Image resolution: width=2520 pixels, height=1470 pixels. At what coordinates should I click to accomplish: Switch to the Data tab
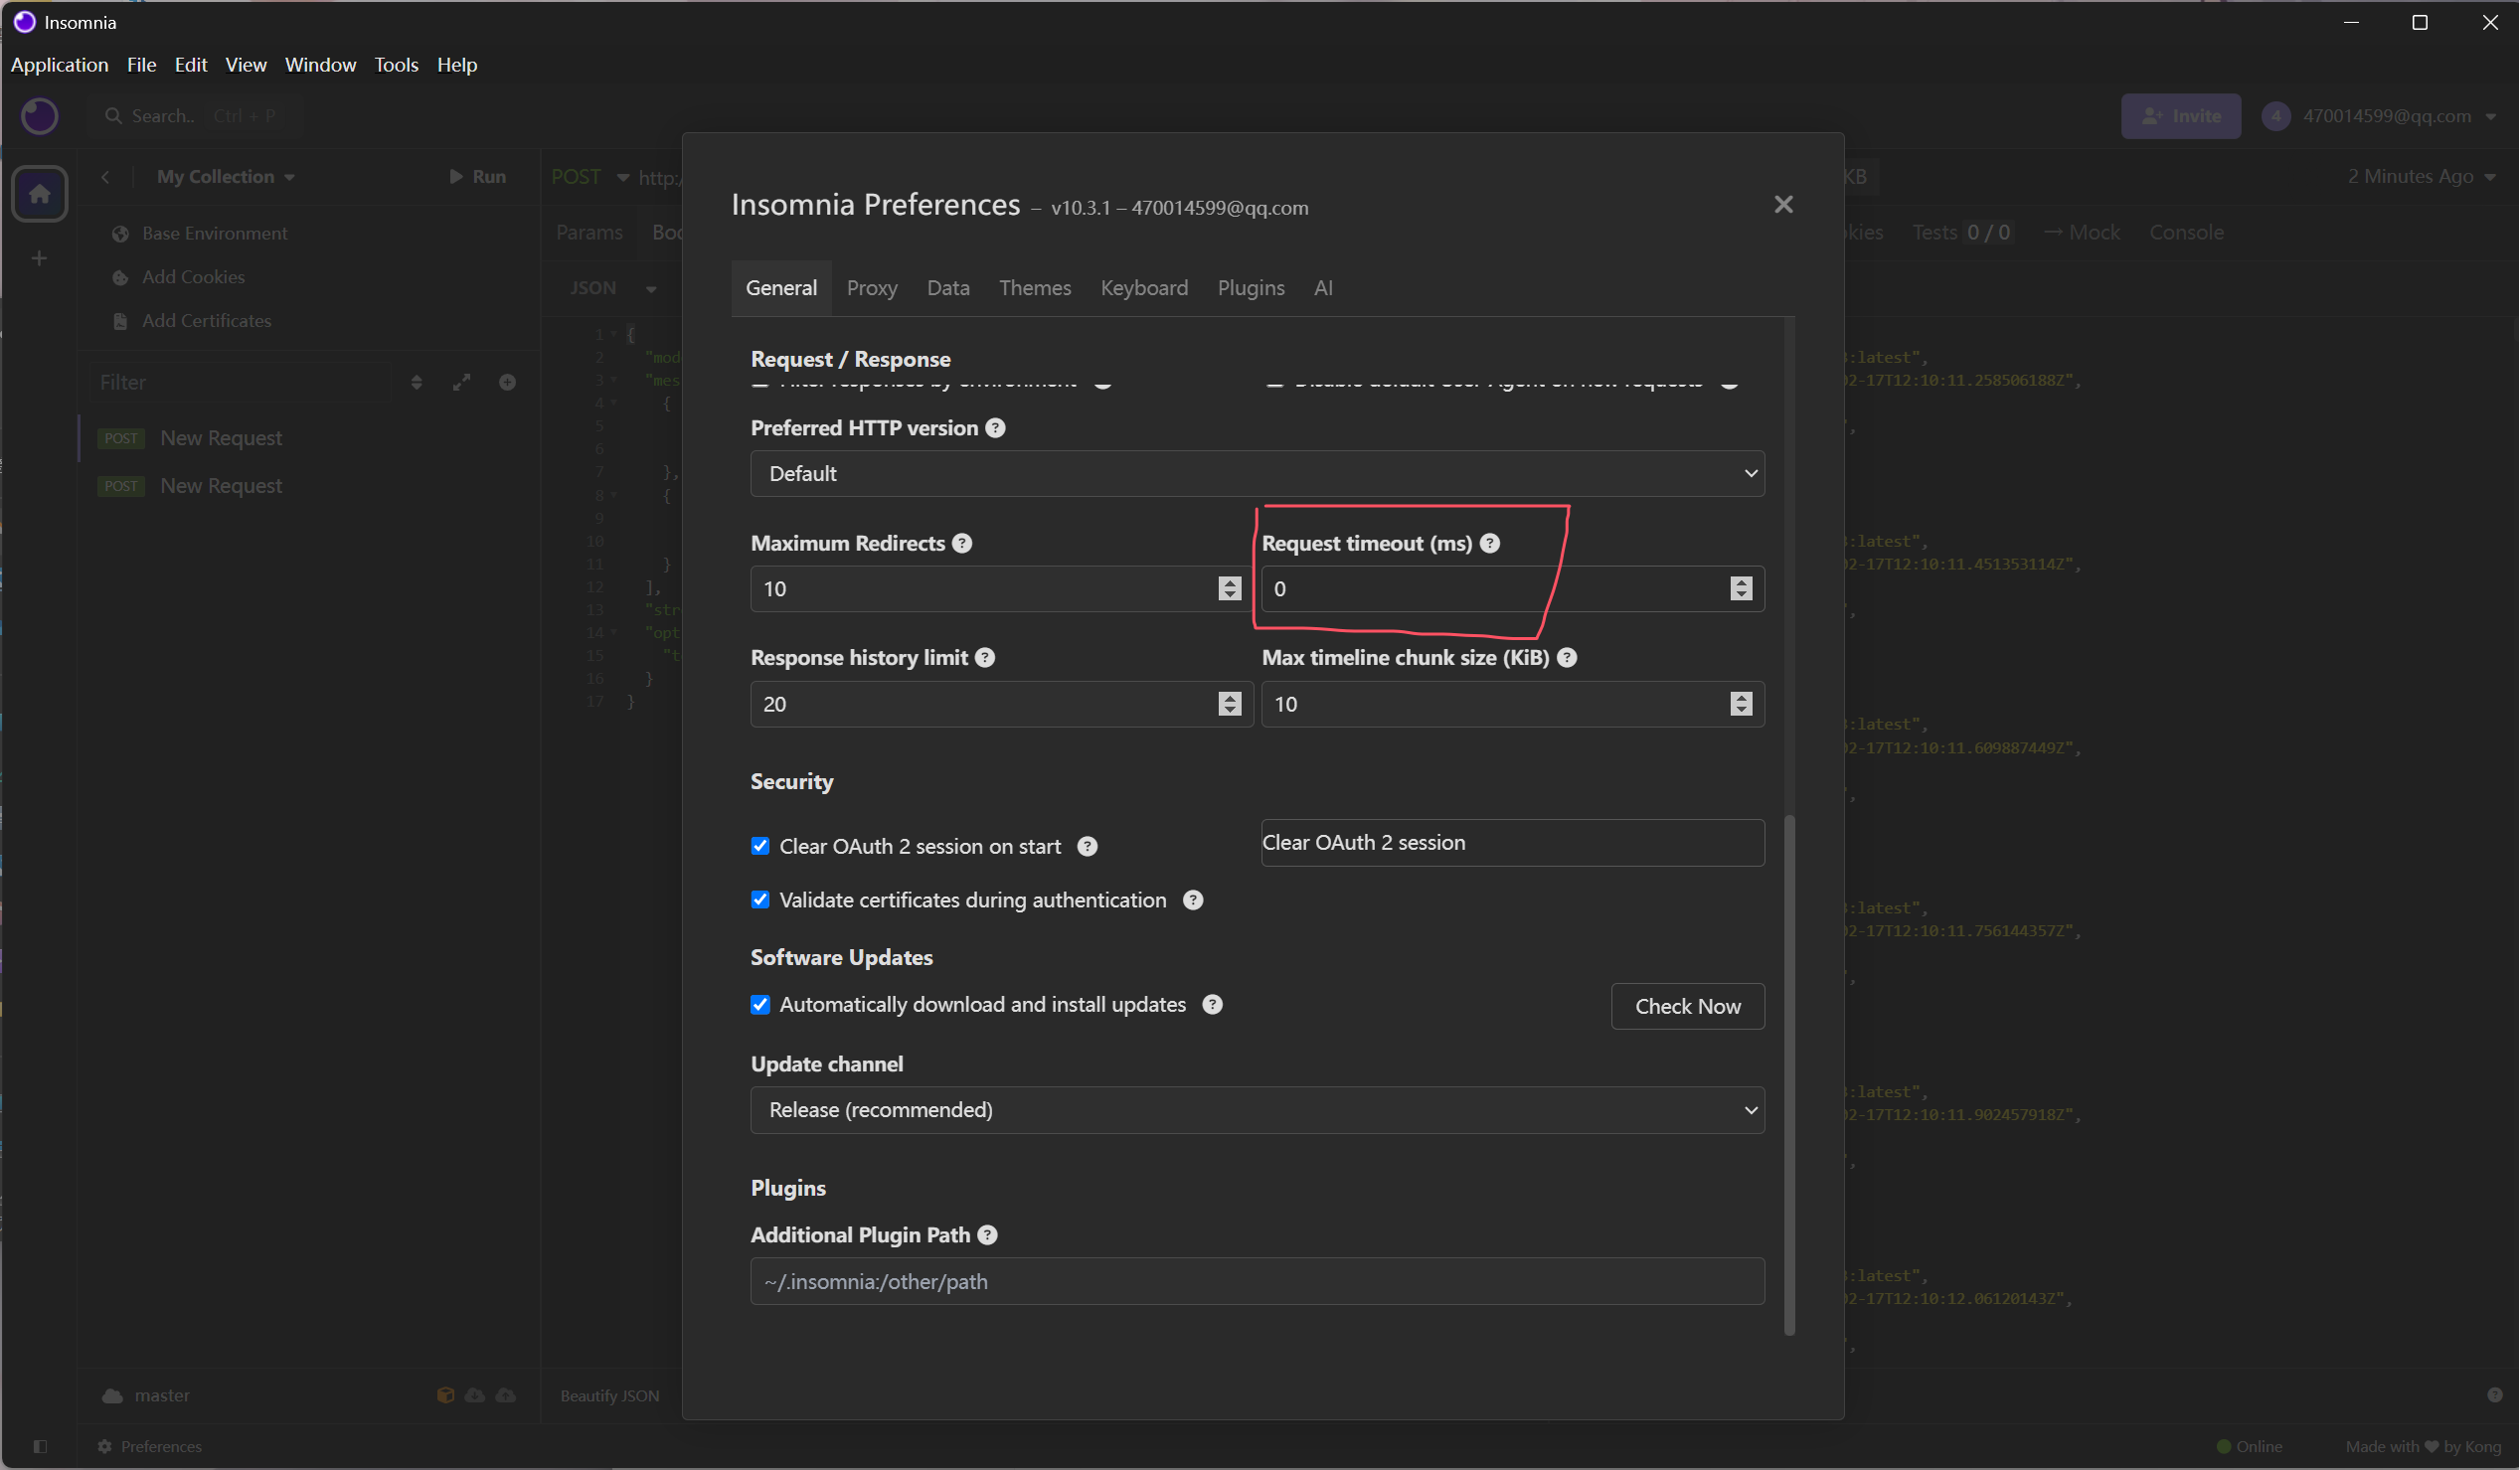coord(949,288)
